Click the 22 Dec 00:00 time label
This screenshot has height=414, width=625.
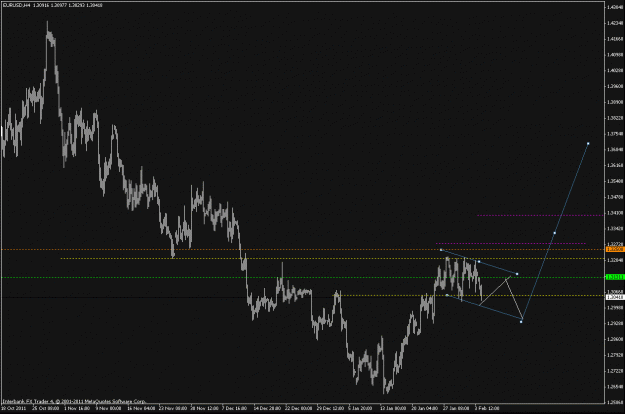(299, 408)
